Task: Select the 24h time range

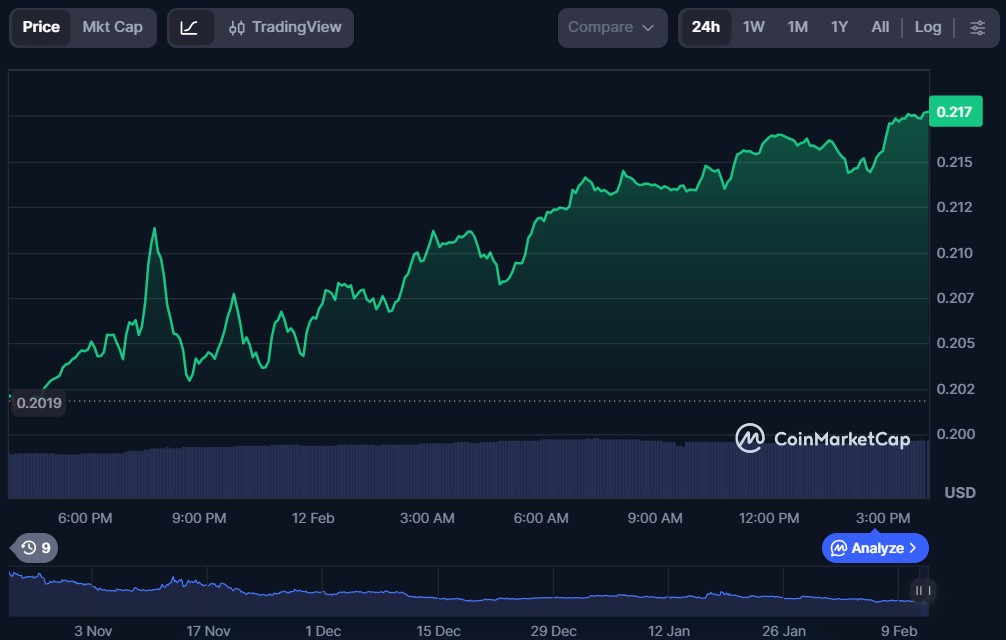Action: (705, 27)
